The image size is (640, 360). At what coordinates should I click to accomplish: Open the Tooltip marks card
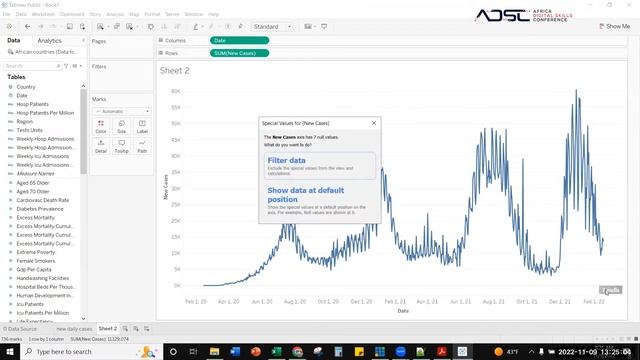coord(122,146)
